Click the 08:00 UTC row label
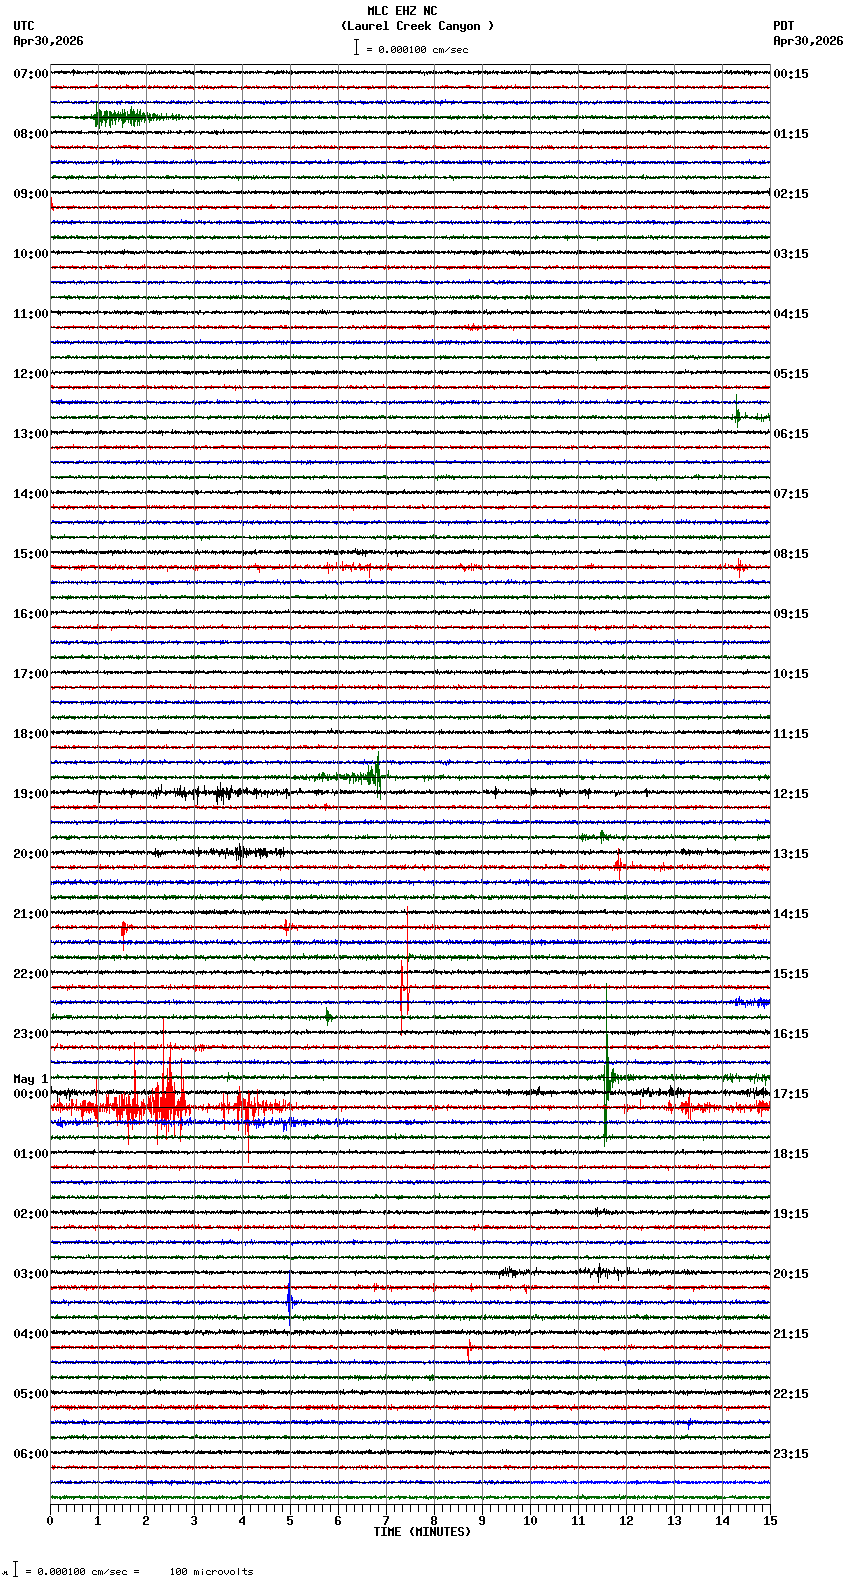Image resolution: width=850 pixels, height=1584 pixels. click(31, 134)
